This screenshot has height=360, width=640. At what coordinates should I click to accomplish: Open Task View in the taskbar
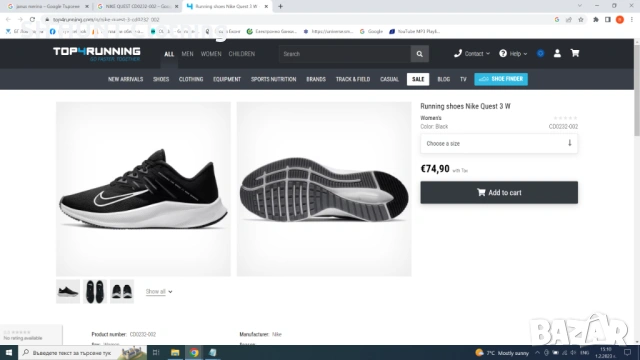(156, 352)
